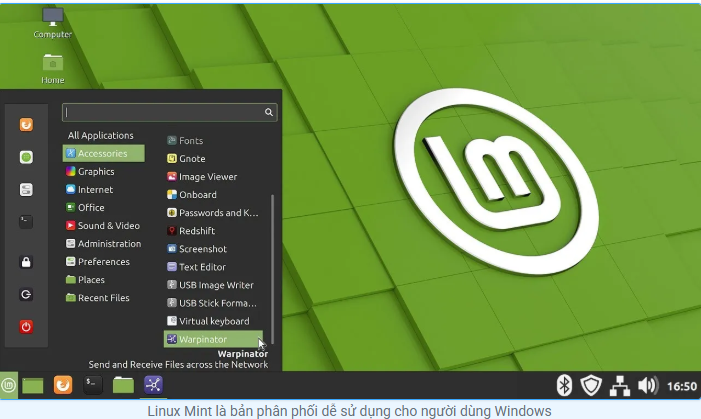Launch USB Stick Formatter
The width and height of the screenshot is (701, 419).
[x=213, y=303]
